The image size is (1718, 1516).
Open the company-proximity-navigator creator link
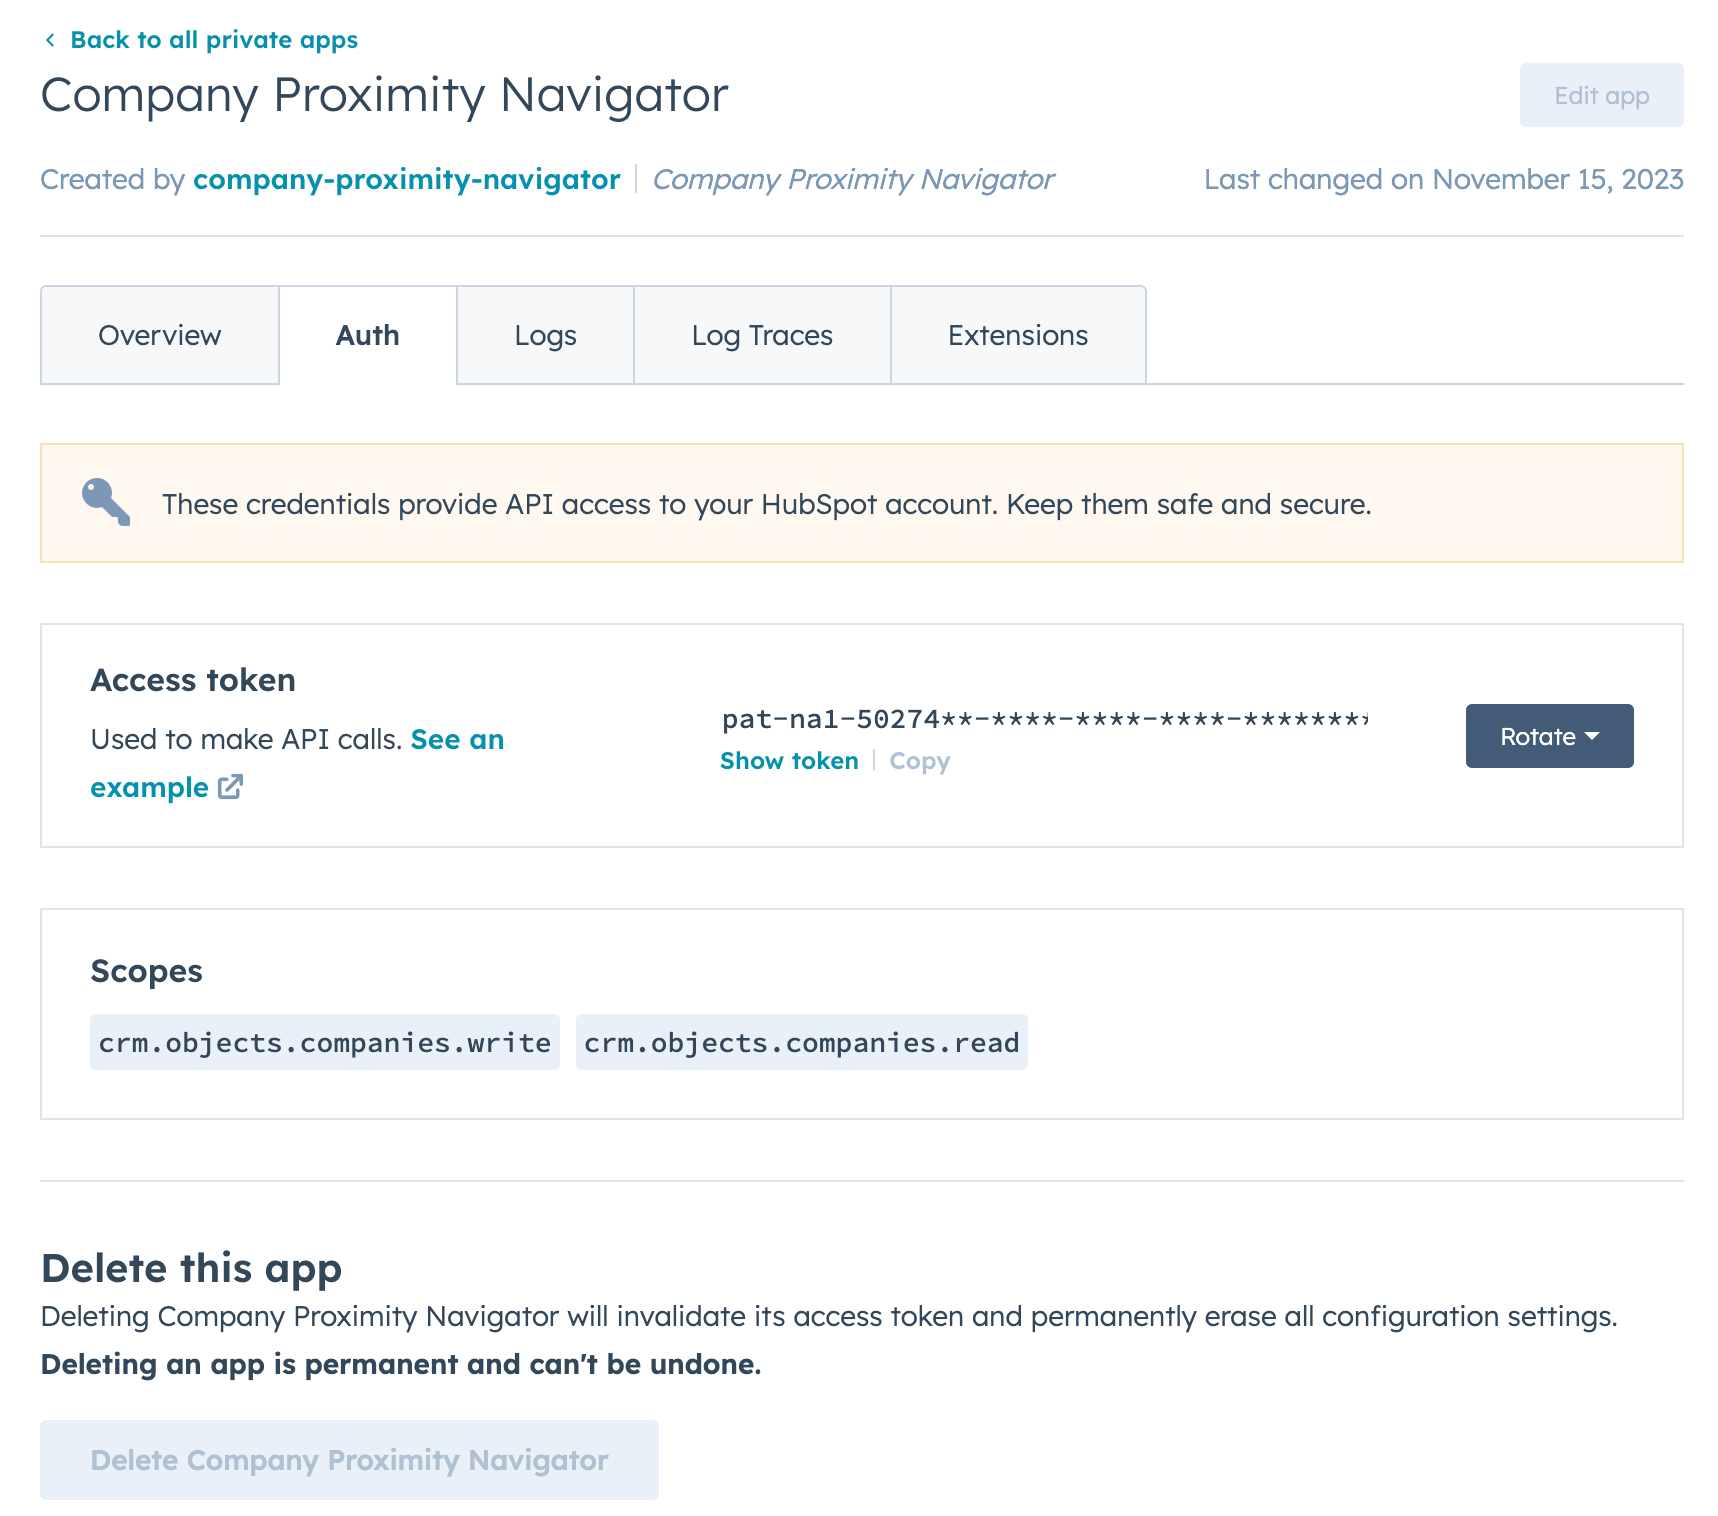click(407, 179)
